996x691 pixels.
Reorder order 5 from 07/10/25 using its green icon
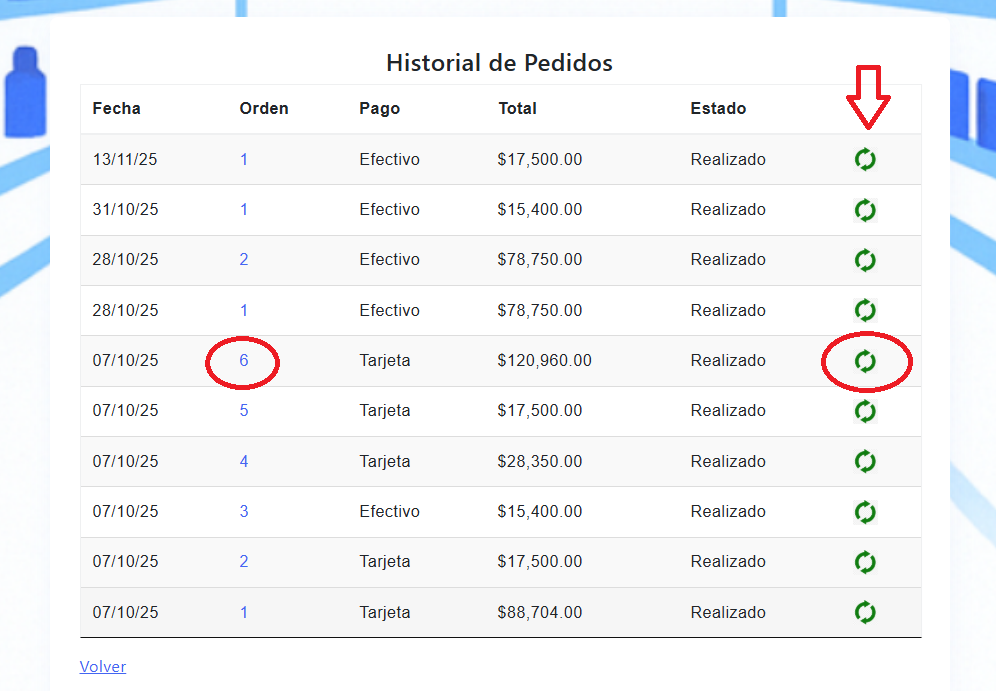(x=865, y=411)
